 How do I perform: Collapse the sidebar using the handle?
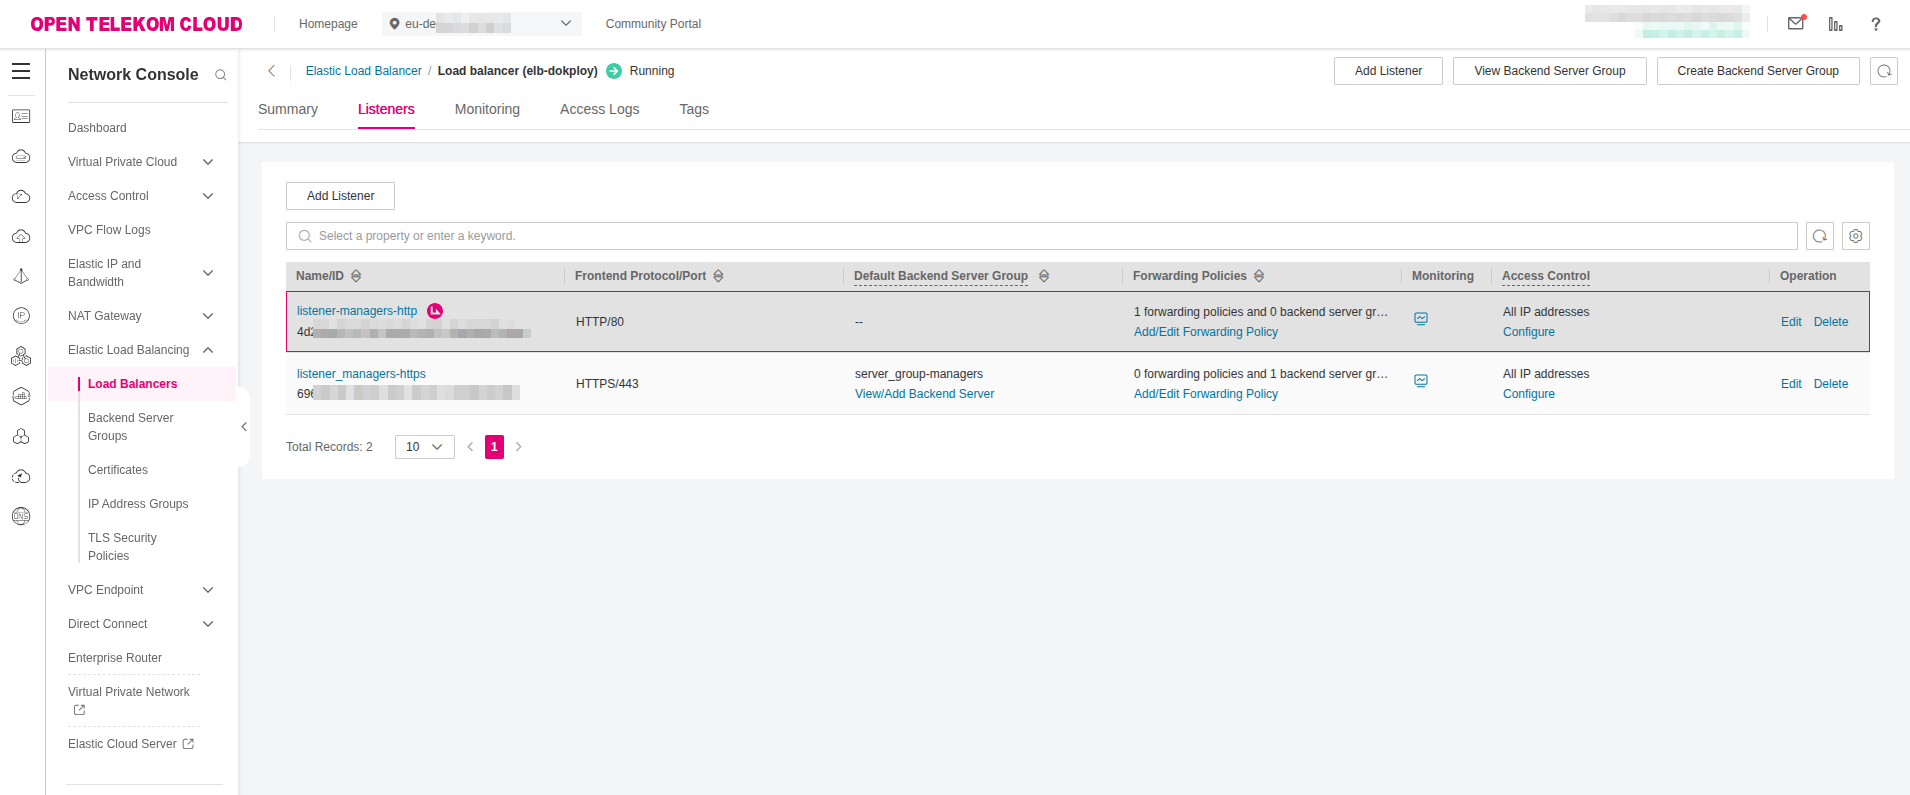tap(244, 427)
